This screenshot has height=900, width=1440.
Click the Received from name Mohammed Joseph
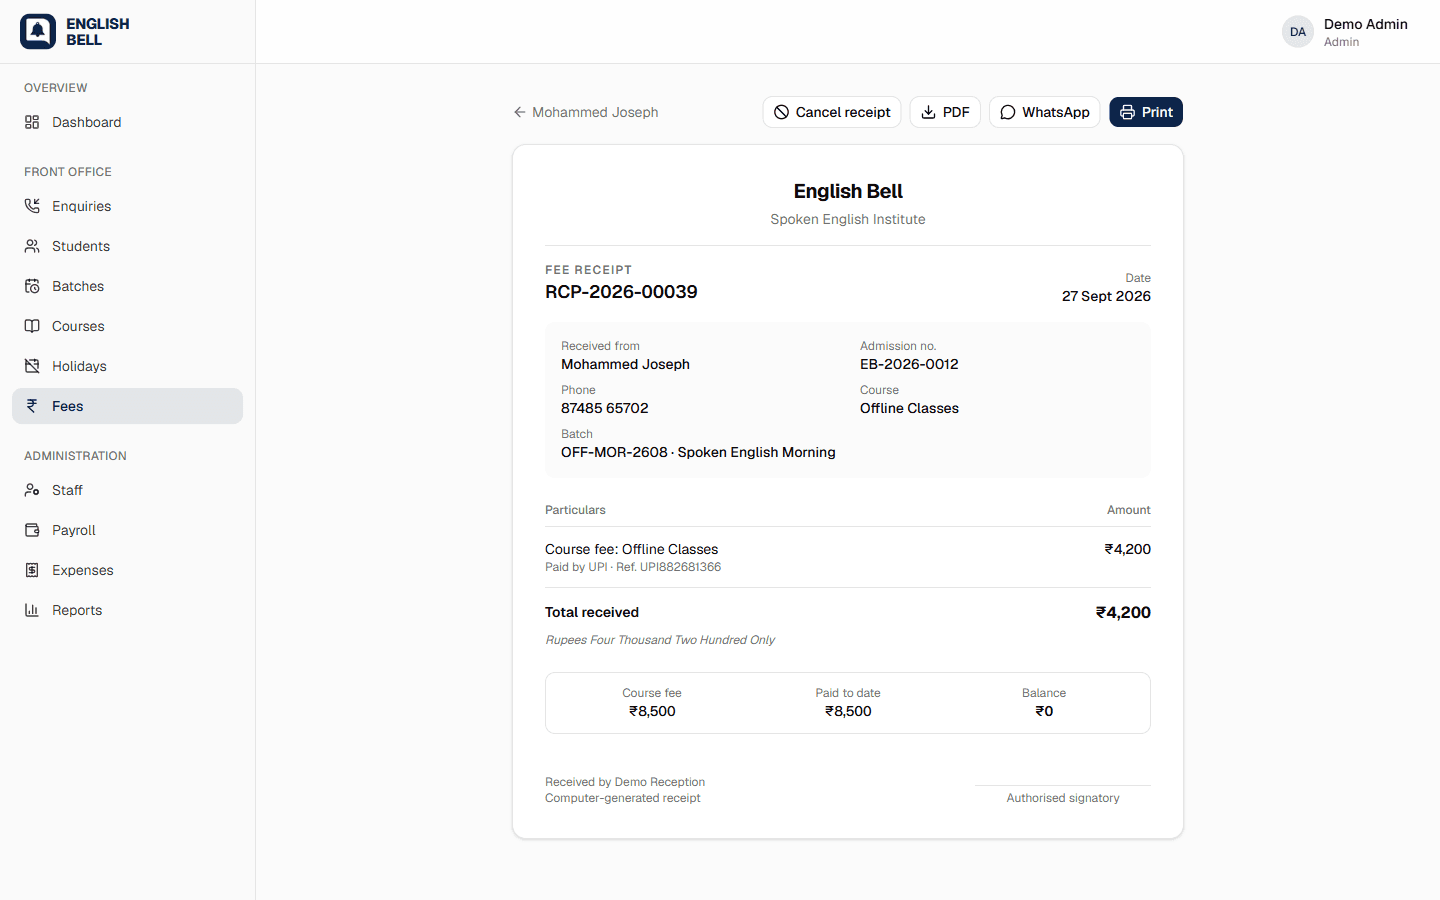pyautogui.click(x=625, y=364)
